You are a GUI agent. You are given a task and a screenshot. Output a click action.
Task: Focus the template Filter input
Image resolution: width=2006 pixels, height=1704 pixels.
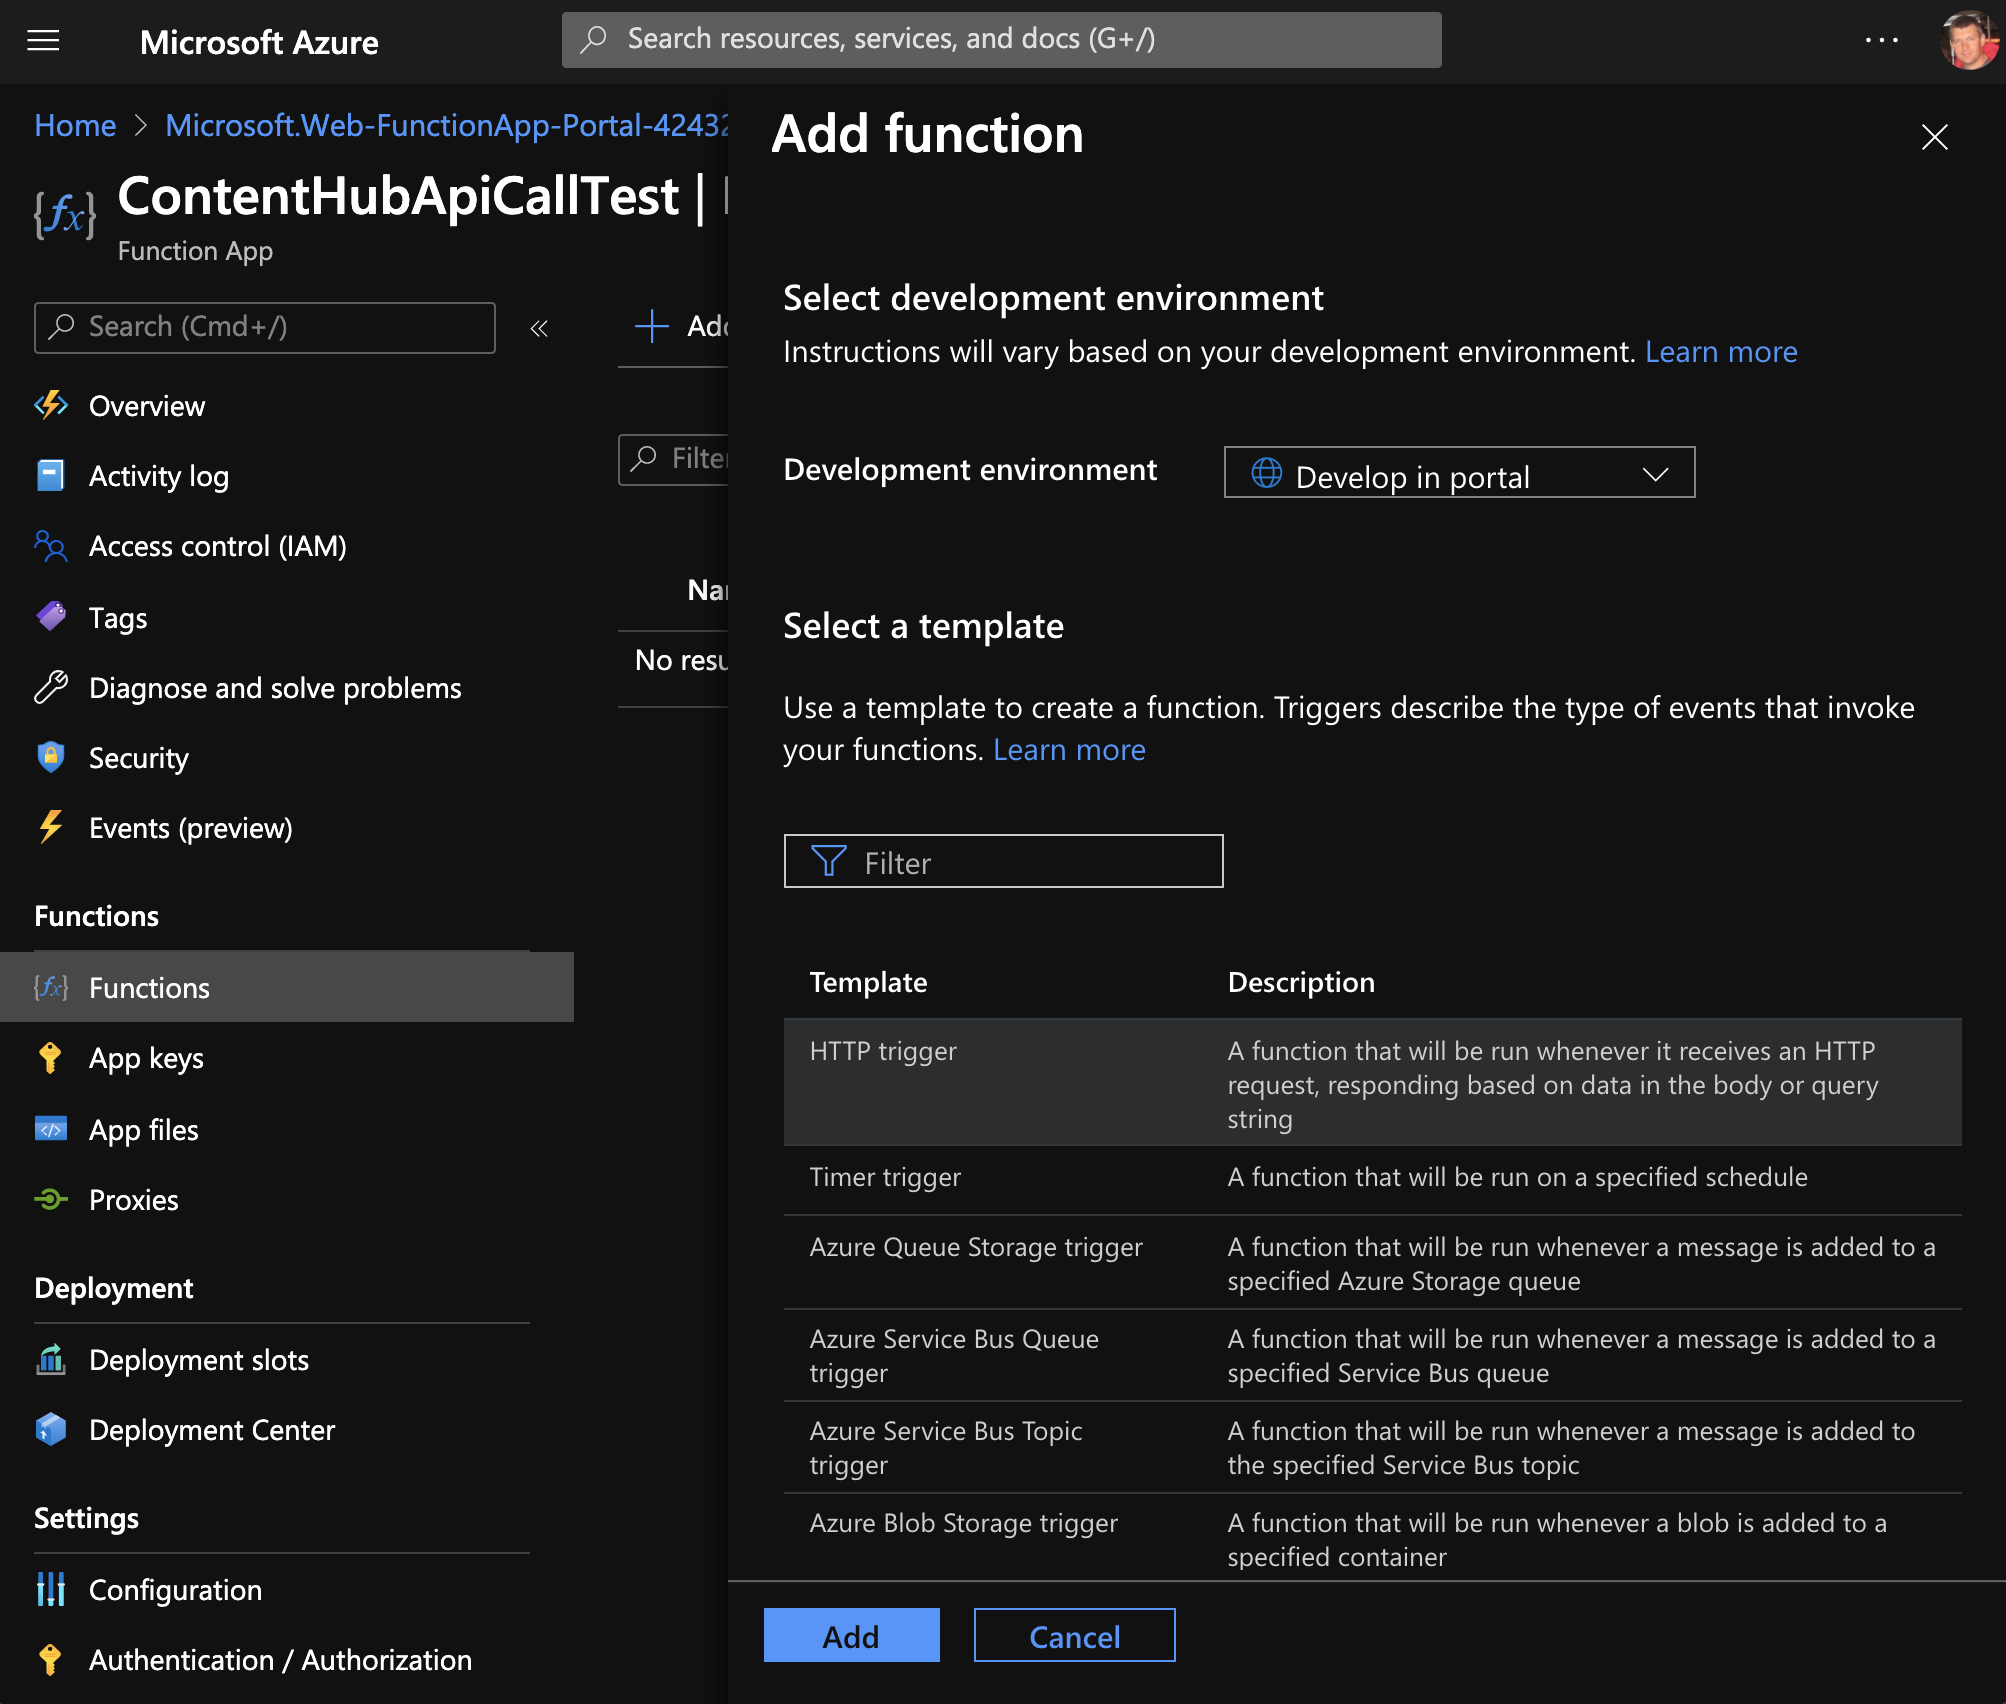click(1003, 861)
